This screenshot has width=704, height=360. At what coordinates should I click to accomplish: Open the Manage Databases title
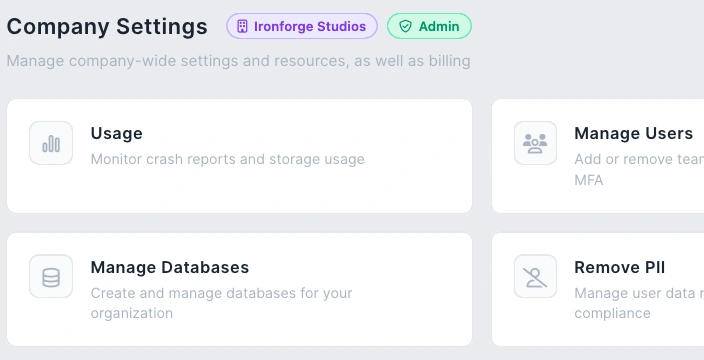170,267
